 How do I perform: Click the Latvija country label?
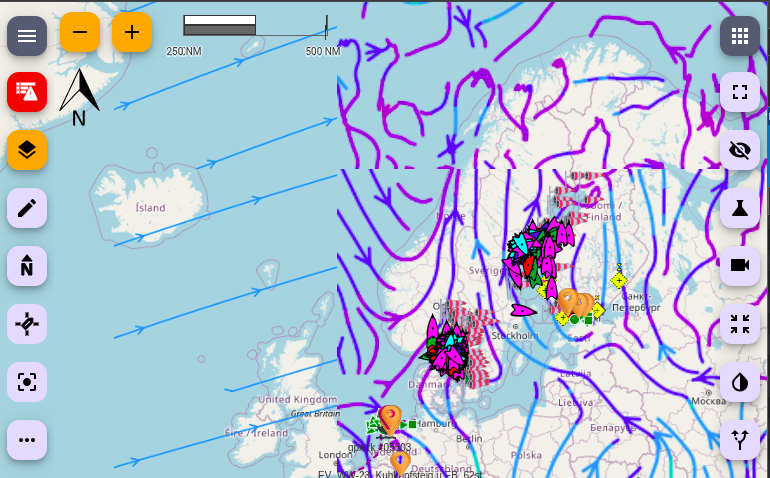pyautogui.click(x=576, y=373)
